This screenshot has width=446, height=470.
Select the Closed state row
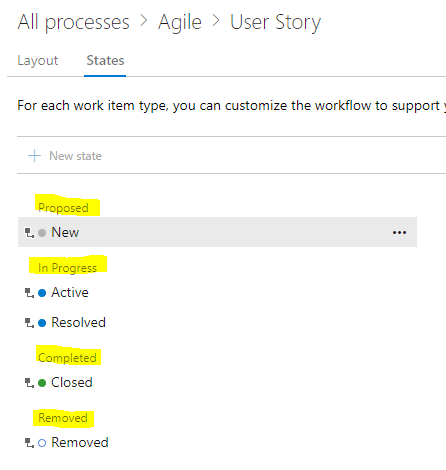(x=217, y=383)
